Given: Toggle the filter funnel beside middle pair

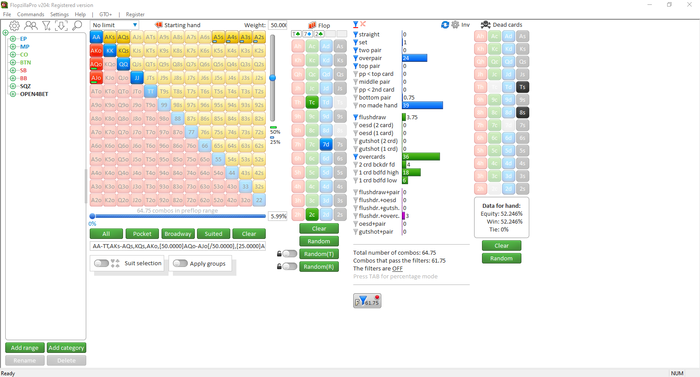Looking at the screenshot, I should [x=355, y=82].
